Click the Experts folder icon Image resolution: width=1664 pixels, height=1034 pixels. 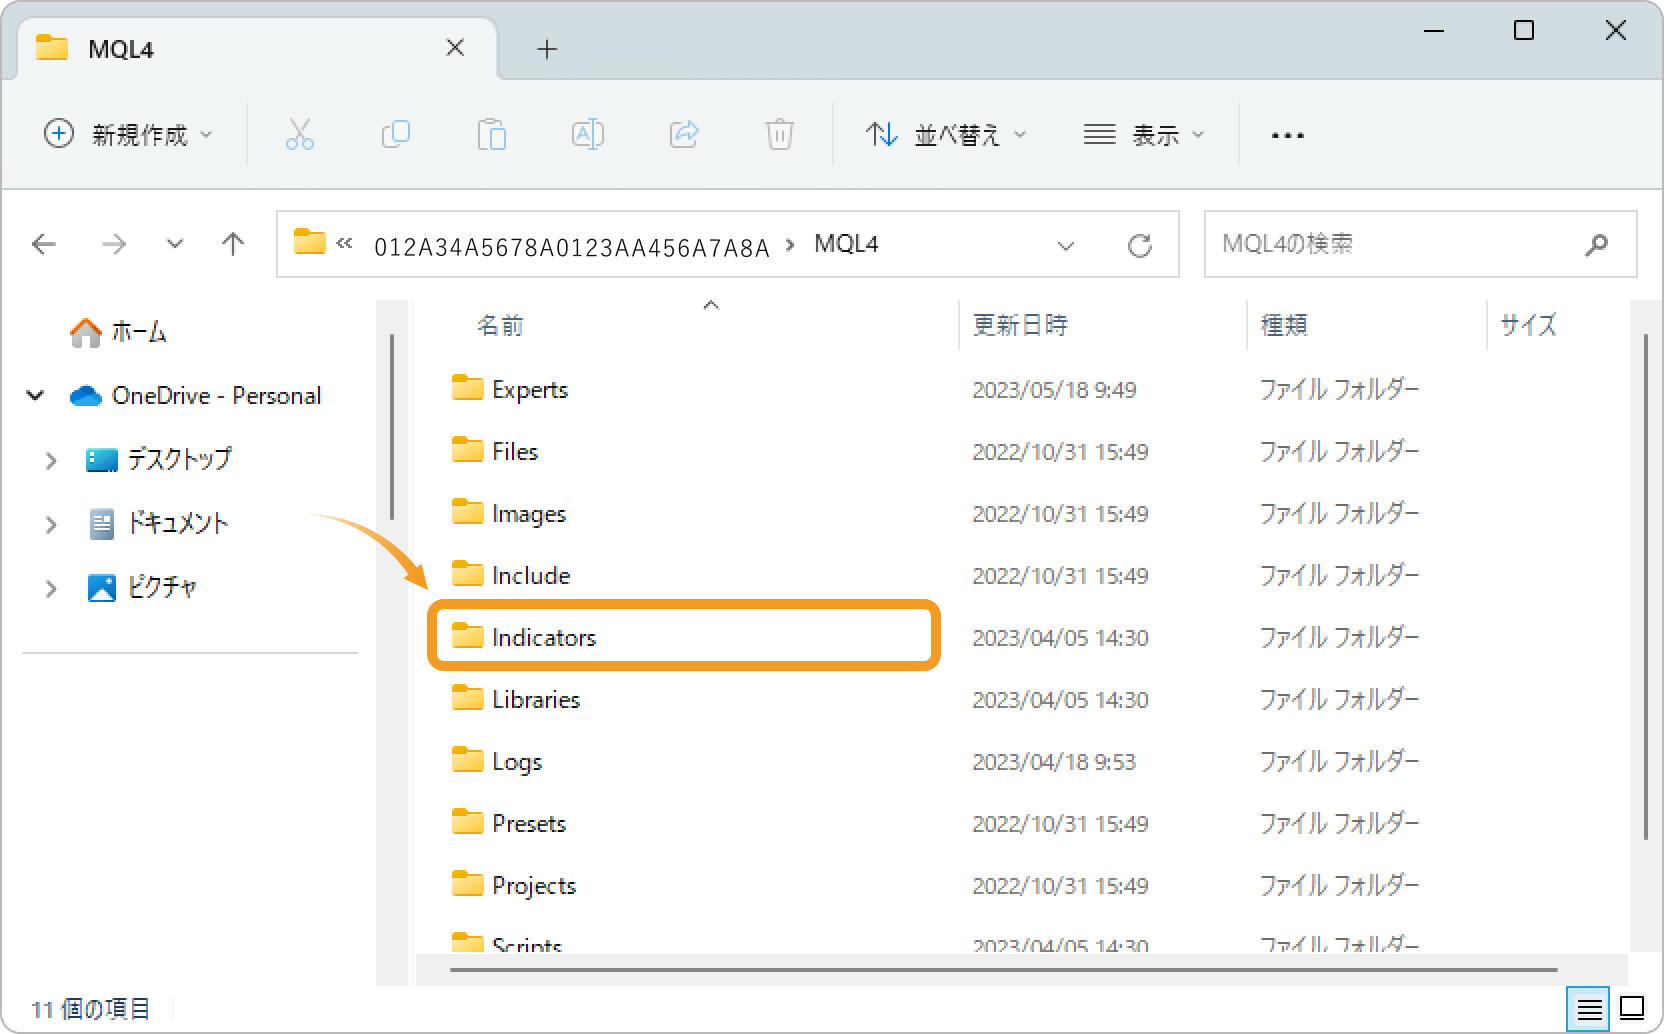pos(467,388)
